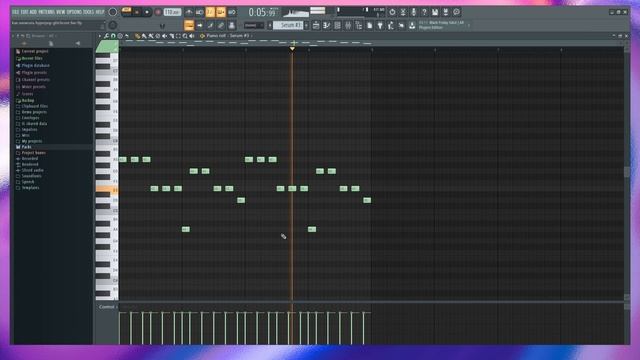Click the Record button in transport
640x360 pixels.
(158, 12)
